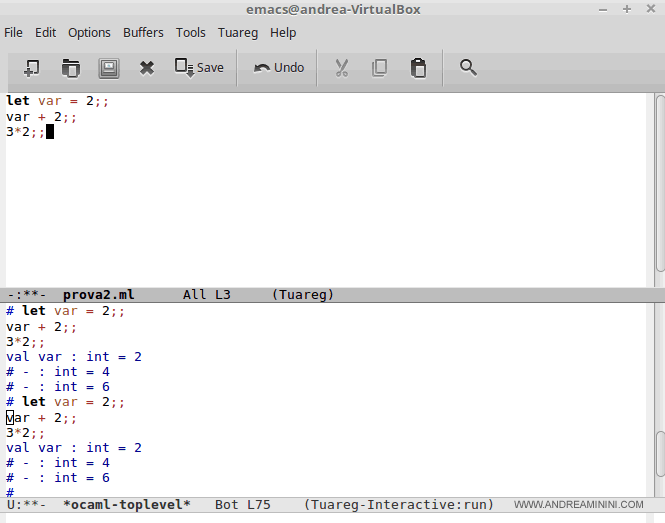Screen dimensions: 665x523
Task: Click the *ocaml-toplevel* buffer name in mode line
Action: click(x=126, y=505)
